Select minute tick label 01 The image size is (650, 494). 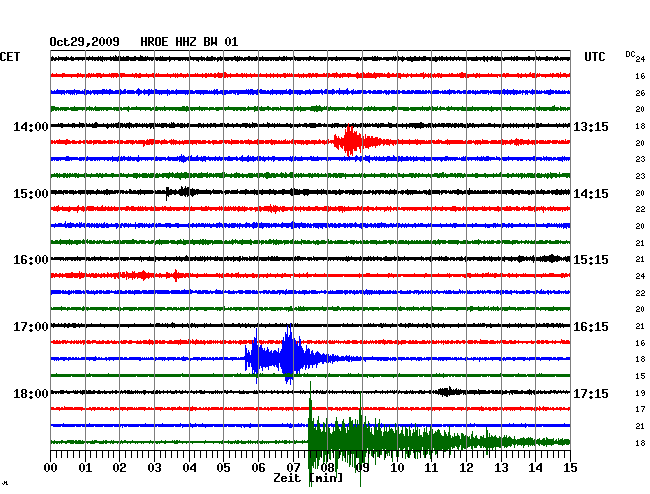(85, 468)
